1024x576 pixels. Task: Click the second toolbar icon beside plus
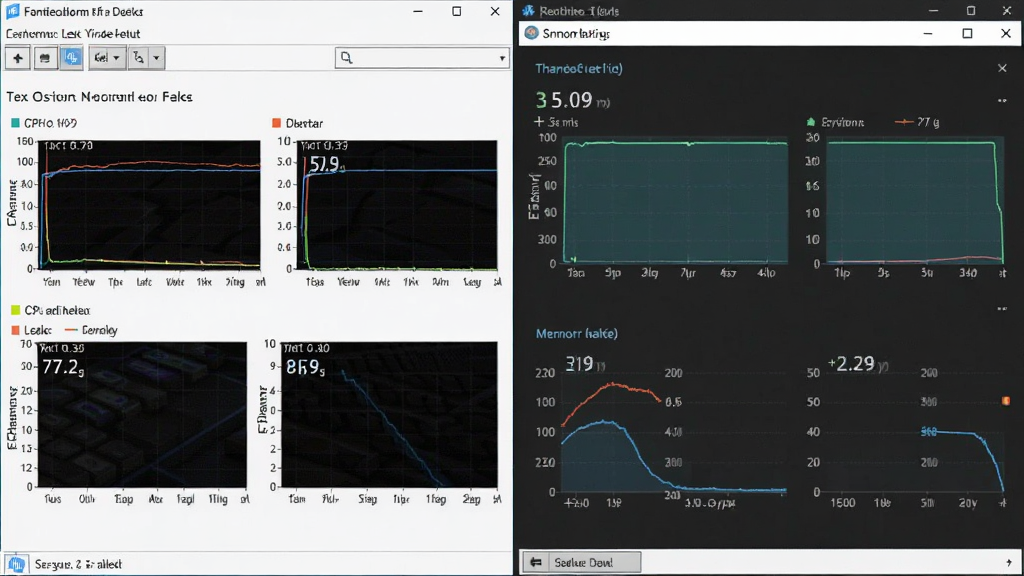pos(44,58)
